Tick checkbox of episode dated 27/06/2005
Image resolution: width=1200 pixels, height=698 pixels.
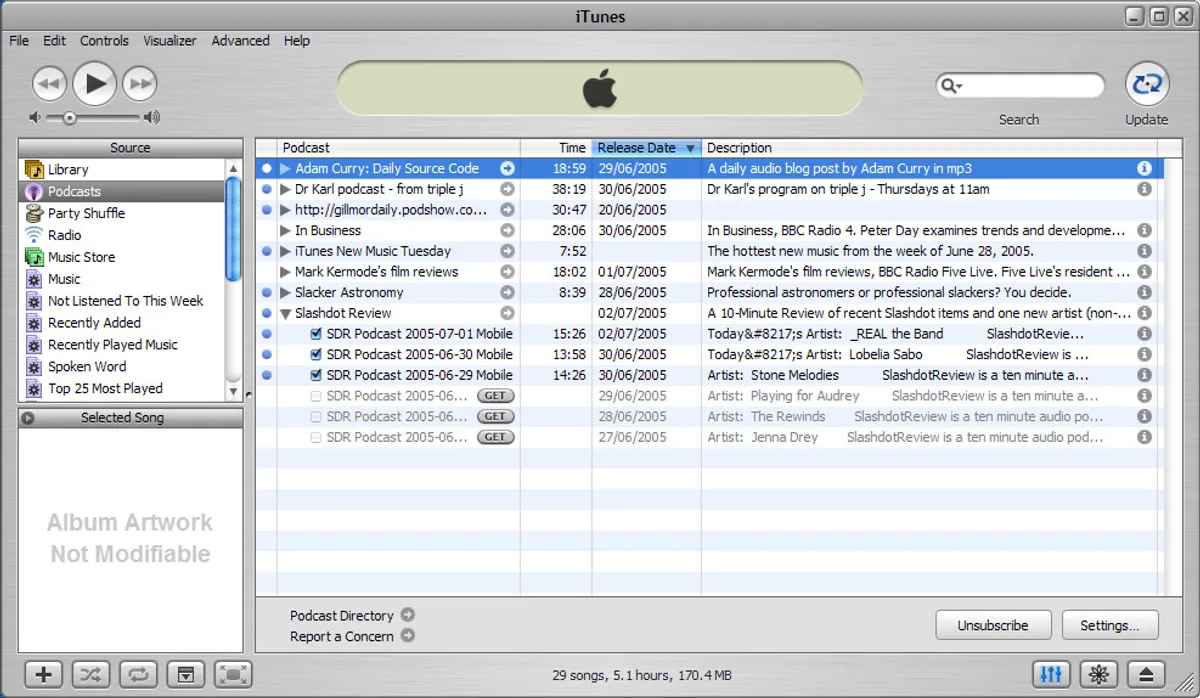coord(316,437)
